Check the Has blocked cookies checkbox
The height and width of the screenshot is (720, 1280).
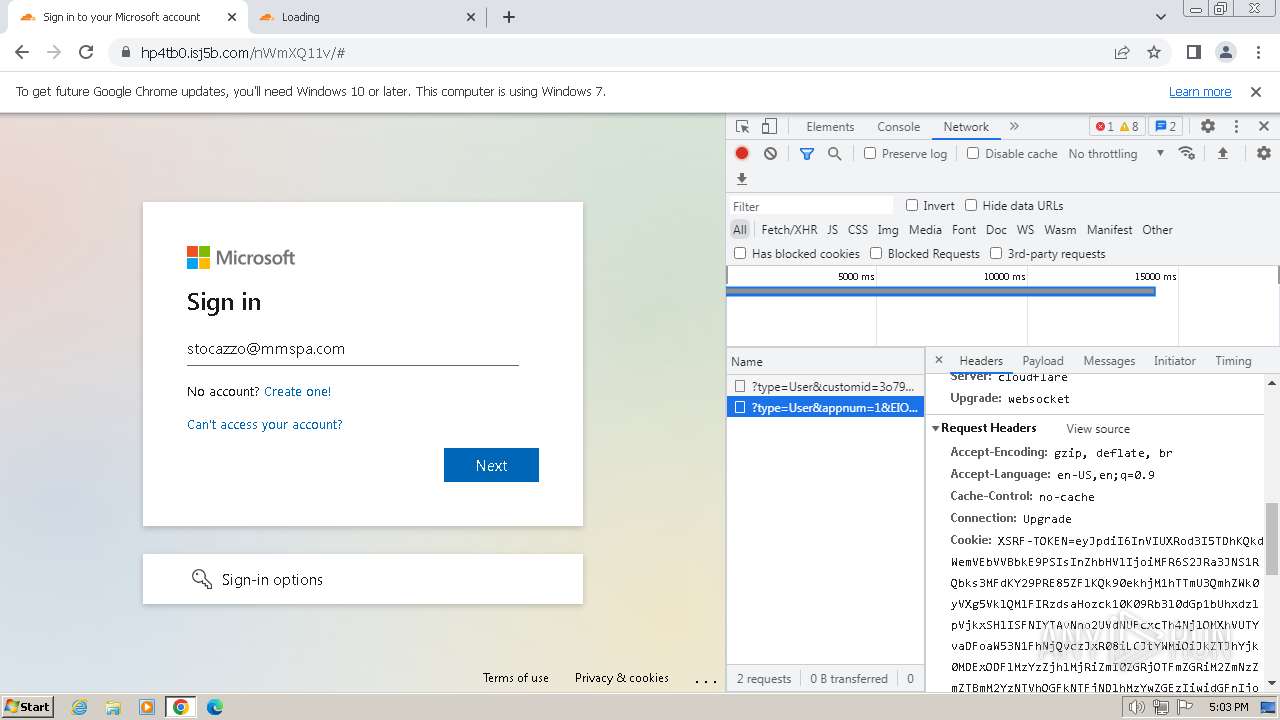740,253
